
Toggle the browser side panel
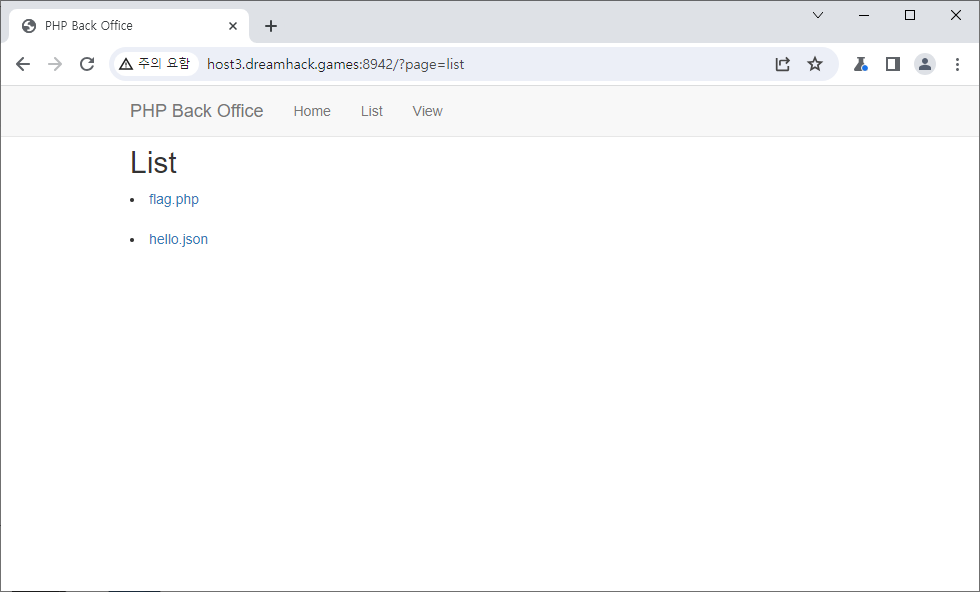point(893,64)
